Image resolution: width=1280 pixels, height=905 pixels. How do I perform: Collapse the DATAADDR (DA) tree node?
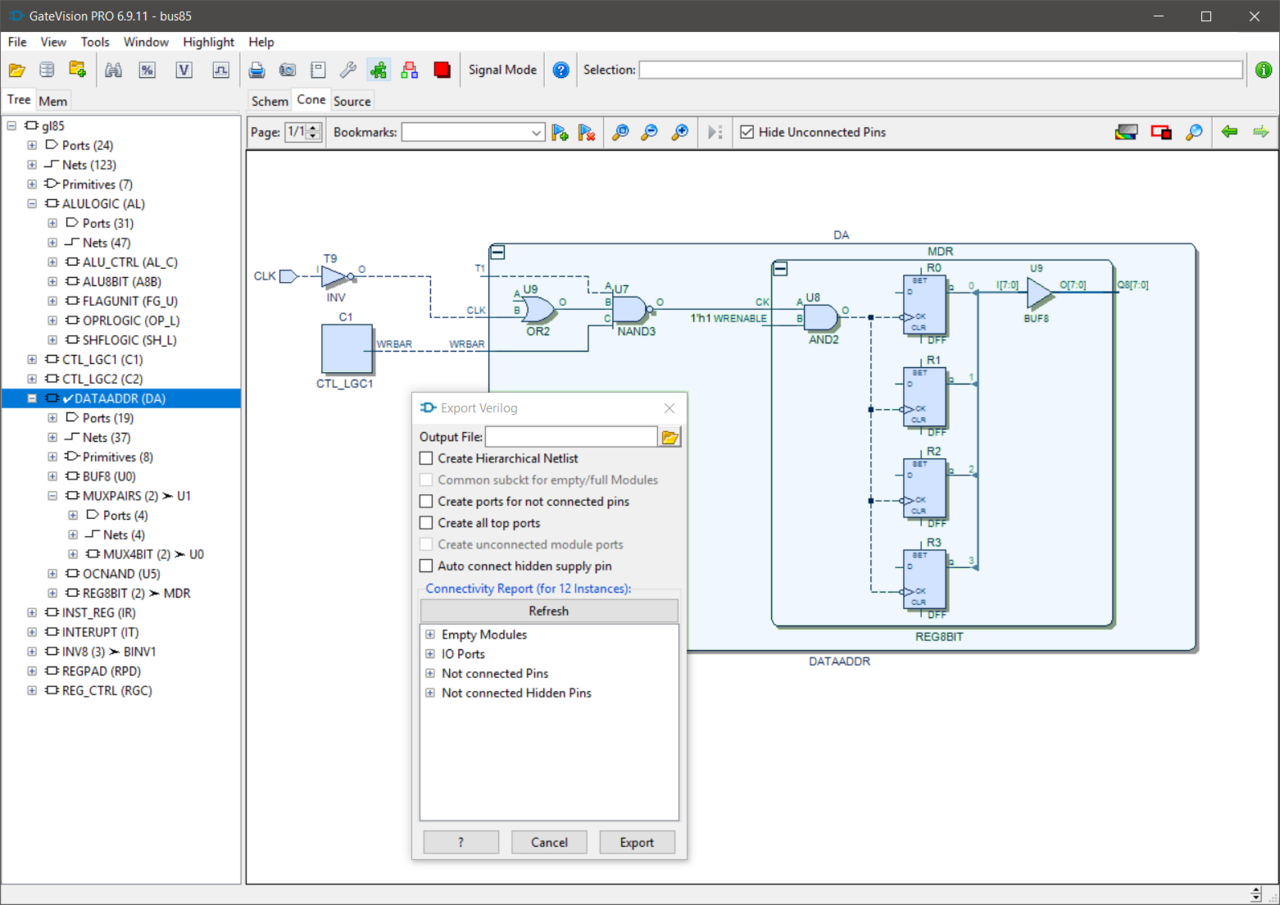[32, 399]
